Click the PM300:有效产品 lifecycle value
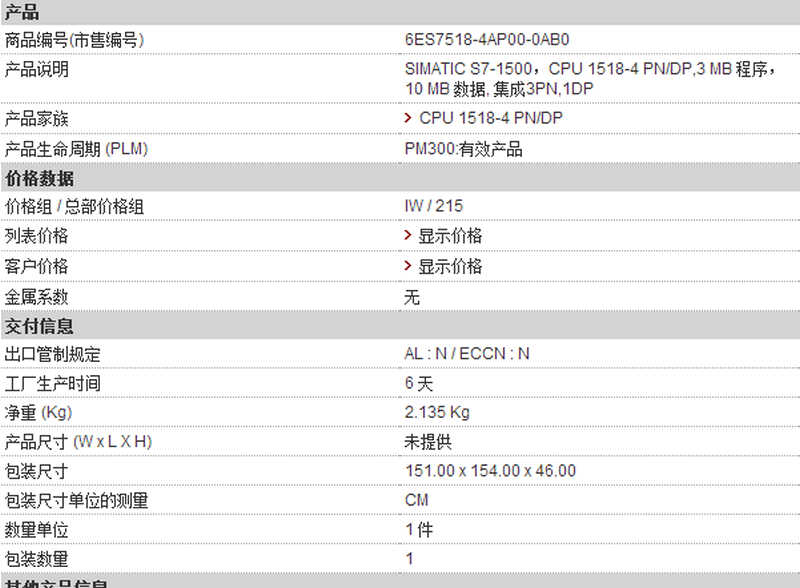 (x=463, y=149)
